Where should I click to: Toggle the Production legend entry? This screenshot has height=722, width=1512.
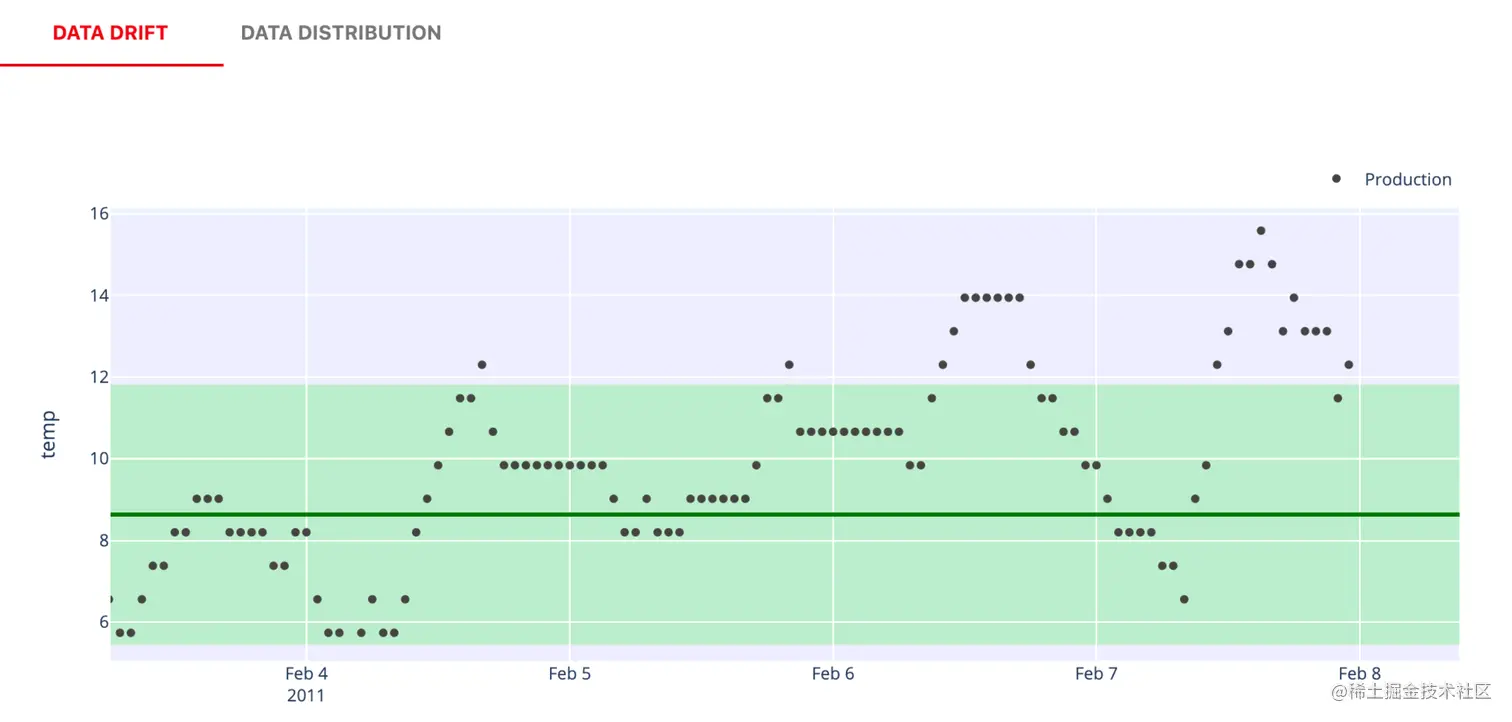(x=1407, y=180)
